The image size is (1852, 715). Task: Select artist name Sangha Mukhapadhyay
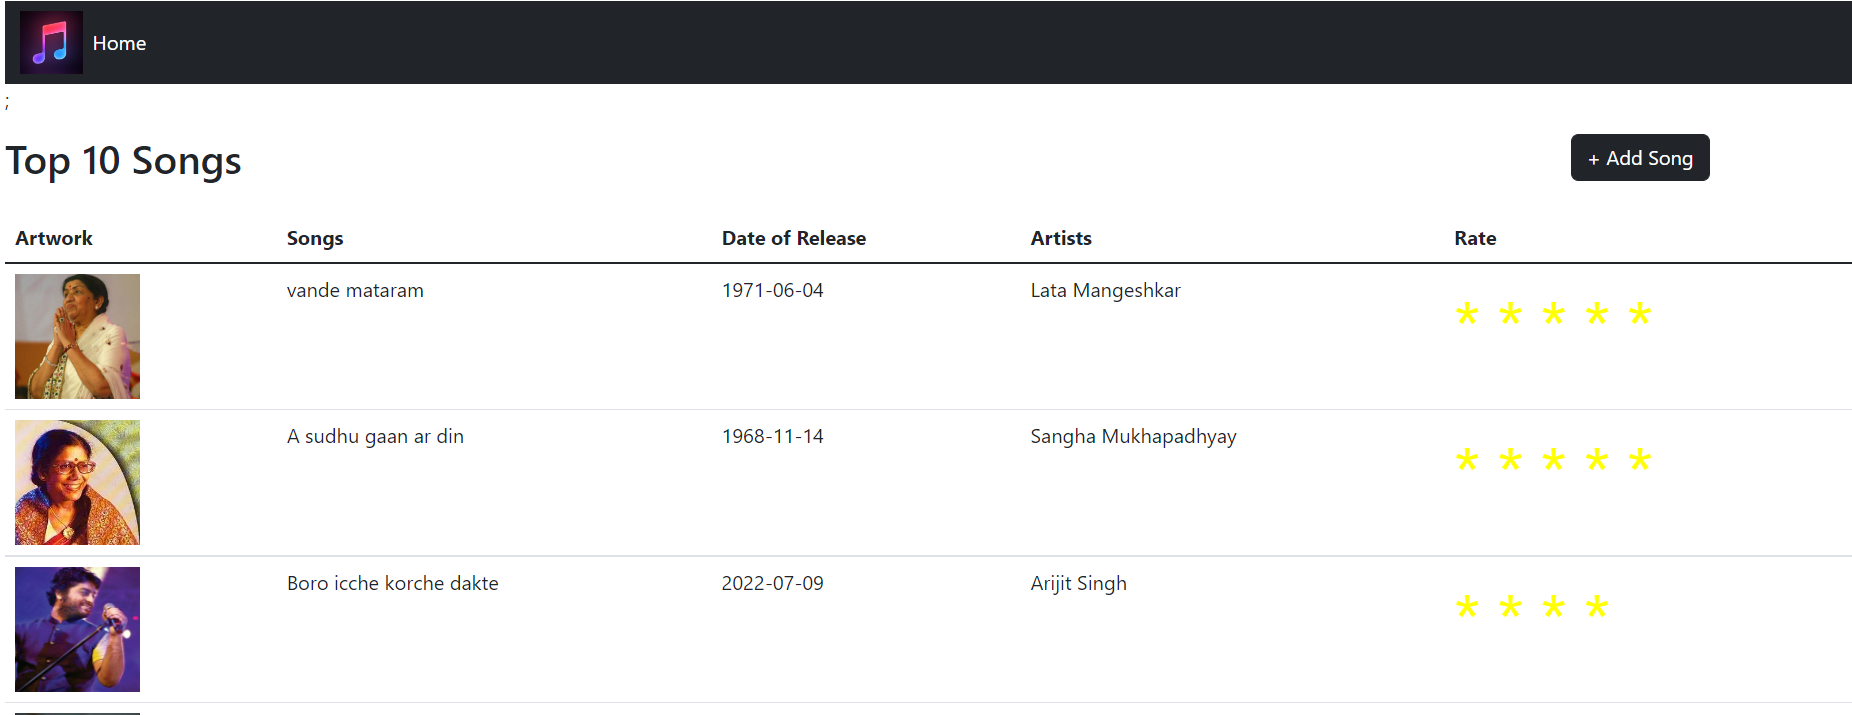tap(1133, 436)
